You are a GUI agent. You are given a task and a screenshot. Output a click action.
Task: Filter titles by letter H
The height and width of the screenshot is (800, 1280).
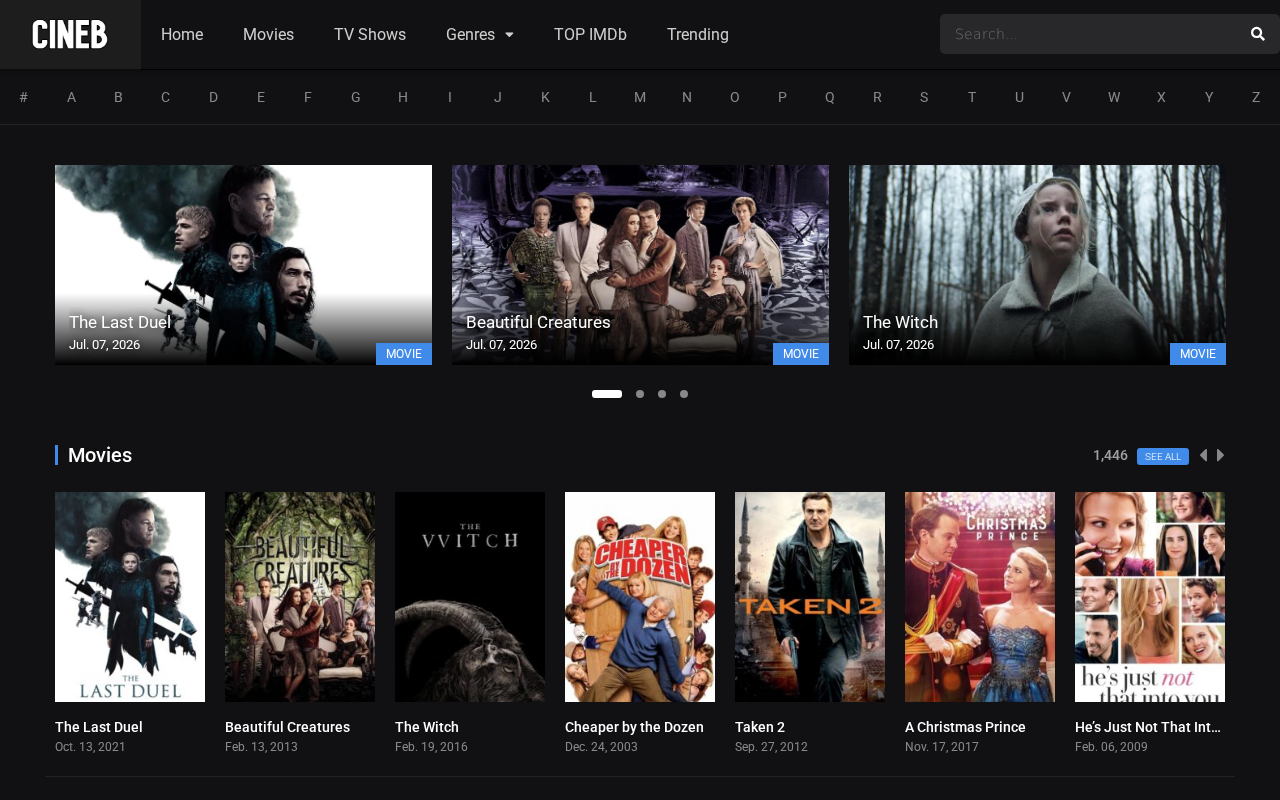[x=403, y=97]
